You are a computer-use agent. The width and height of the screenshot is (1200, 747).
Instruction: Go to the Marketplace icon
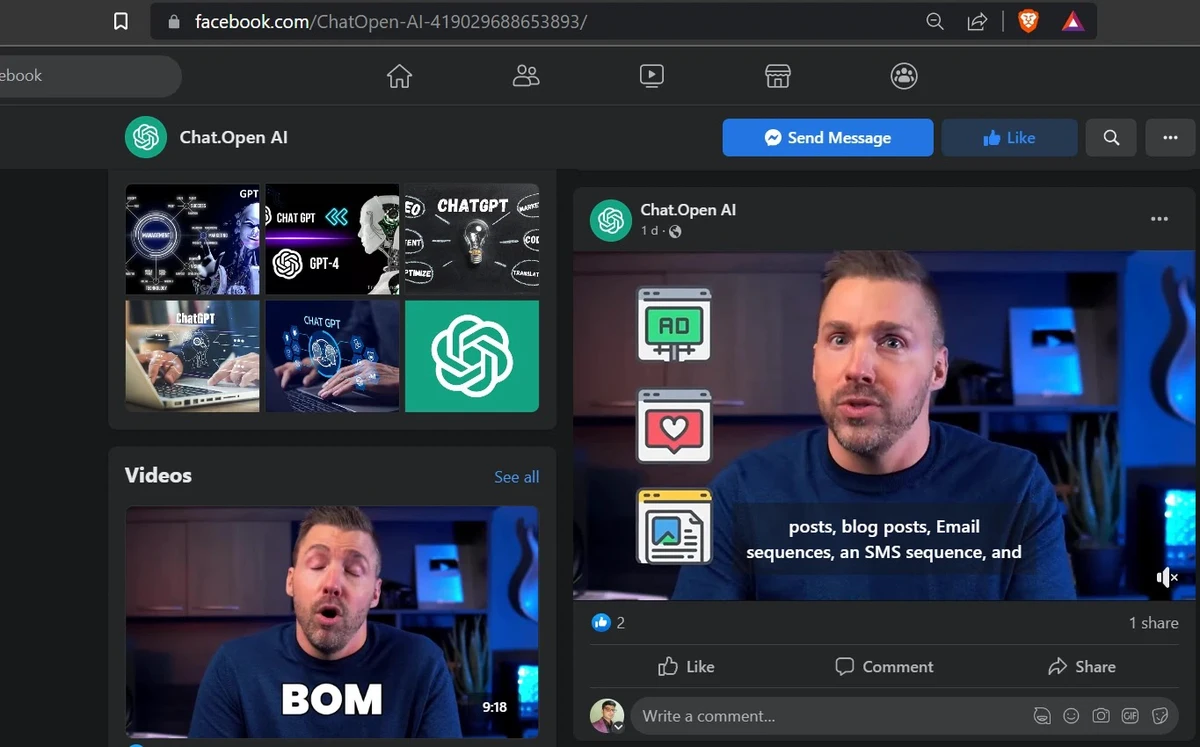[778, 76]
